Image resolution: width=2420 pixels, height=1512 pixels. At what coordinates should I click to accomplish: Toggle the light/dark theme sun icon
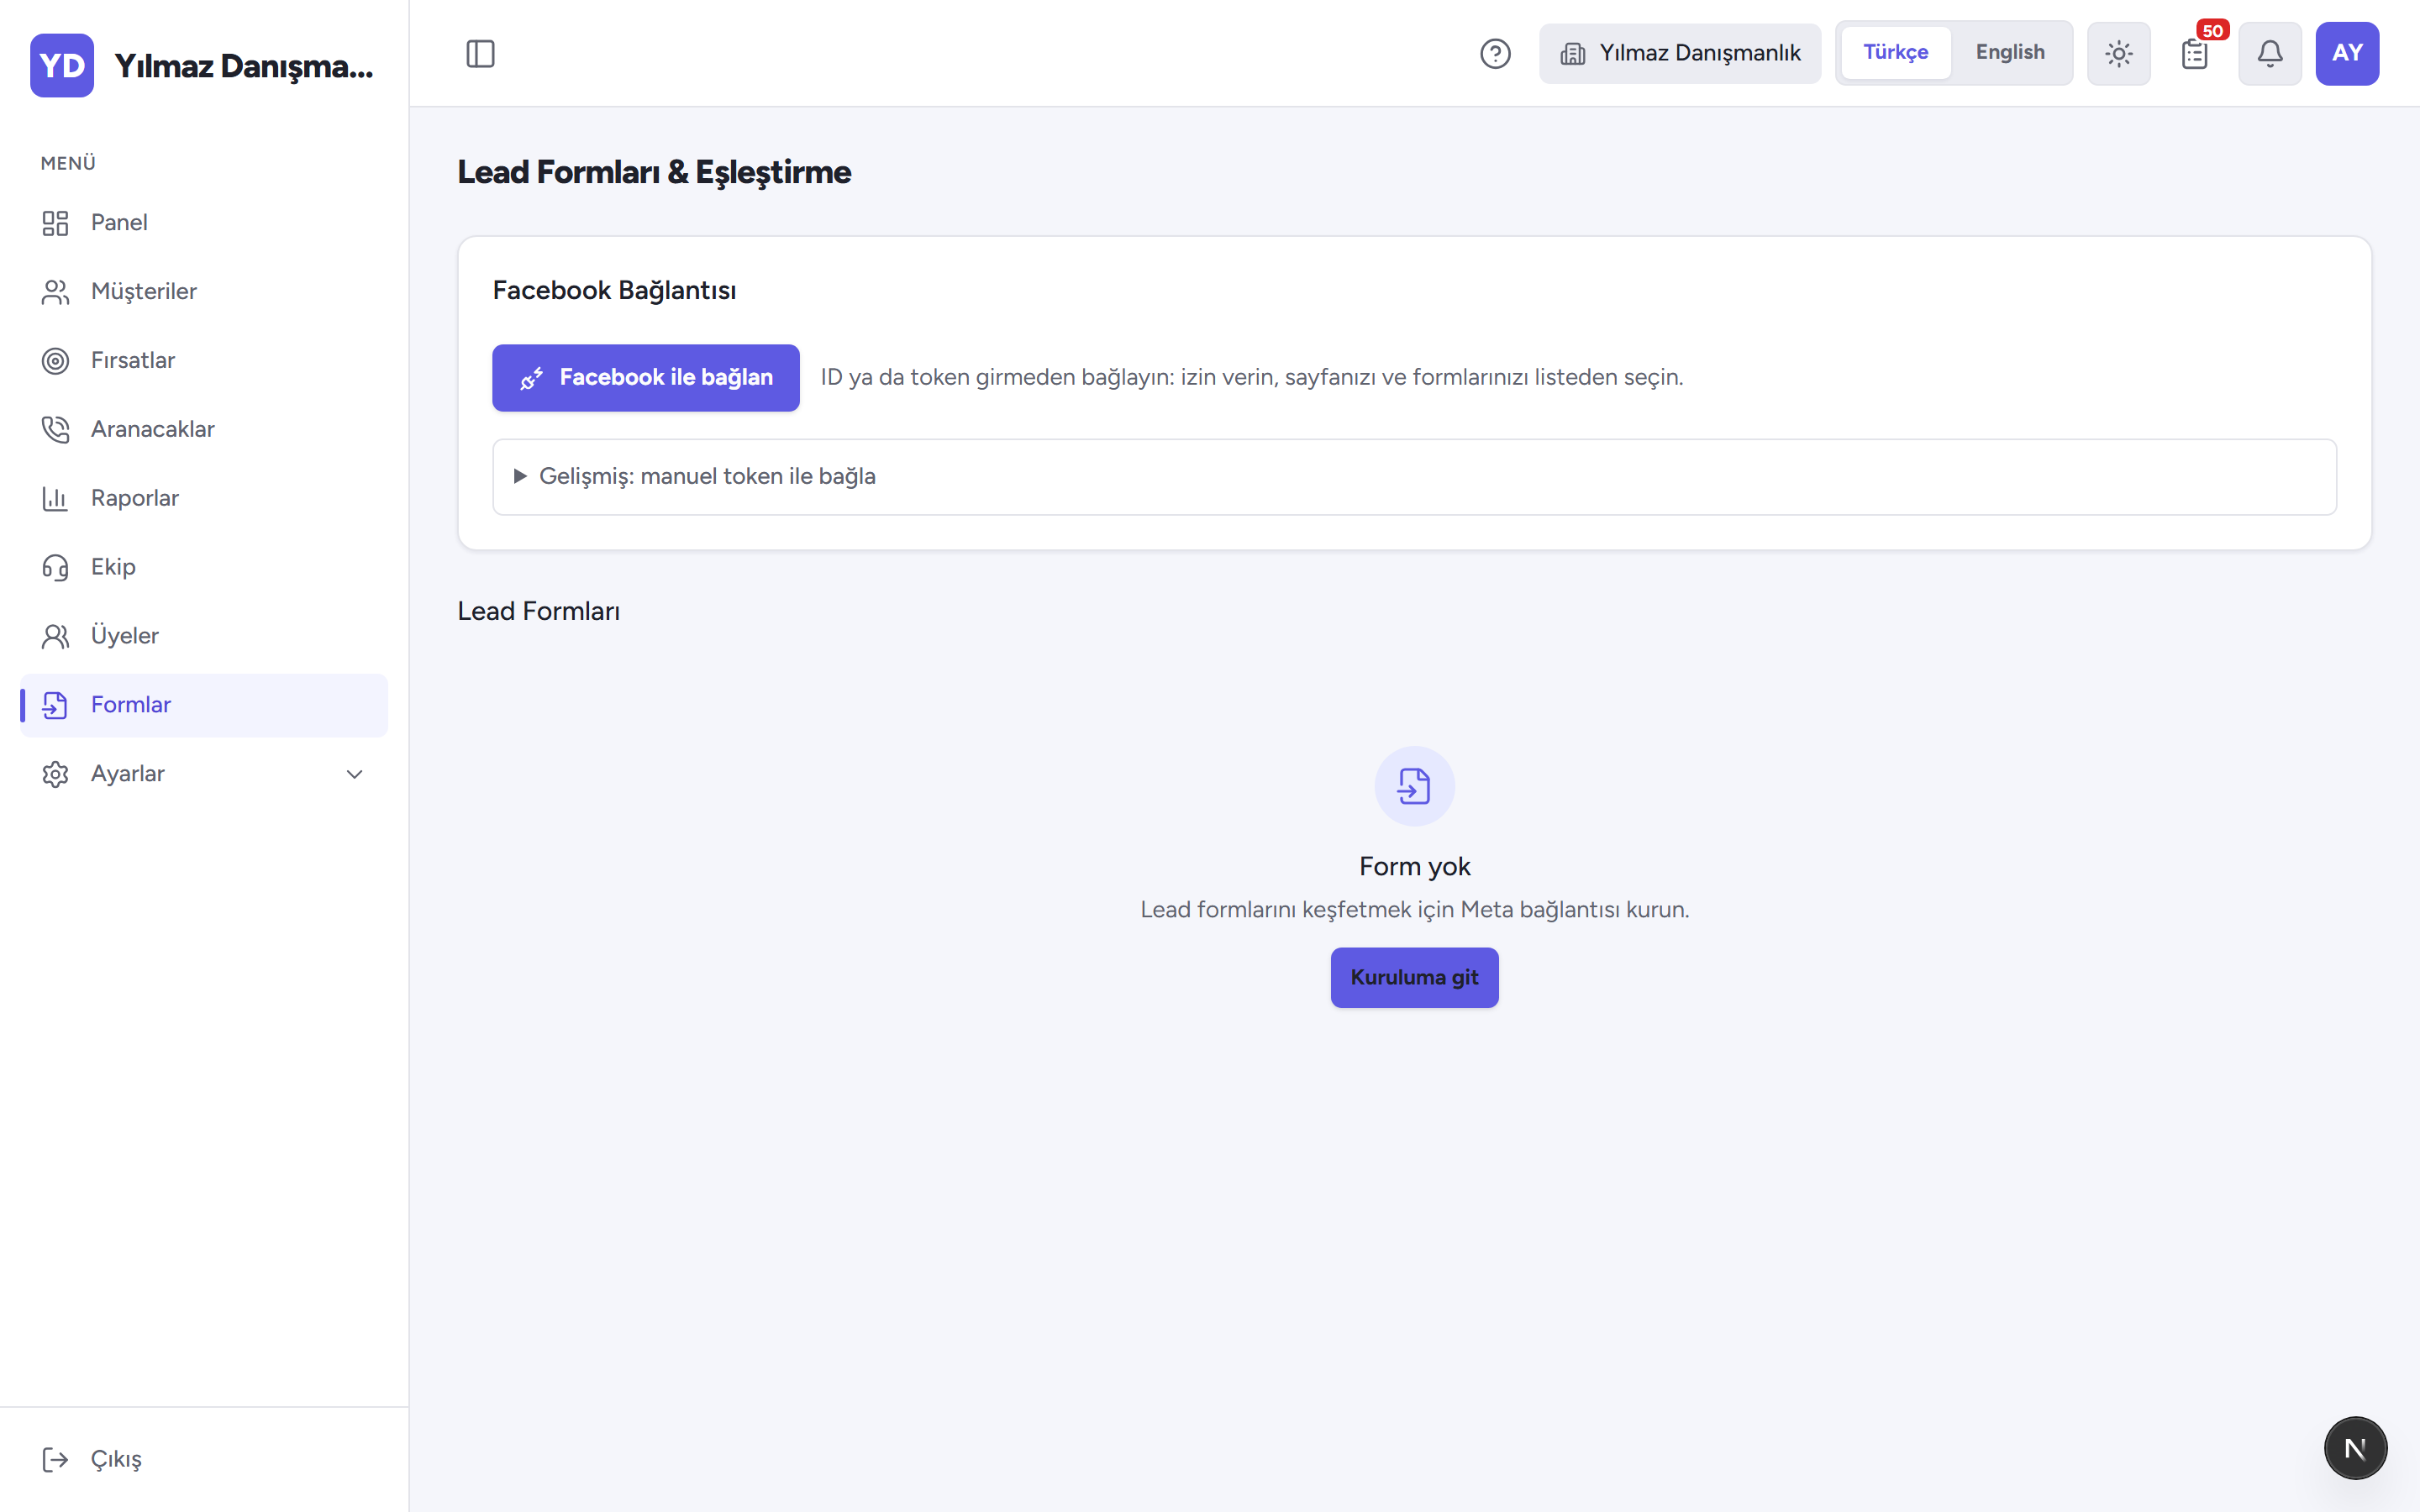[x=2118, y=53]
